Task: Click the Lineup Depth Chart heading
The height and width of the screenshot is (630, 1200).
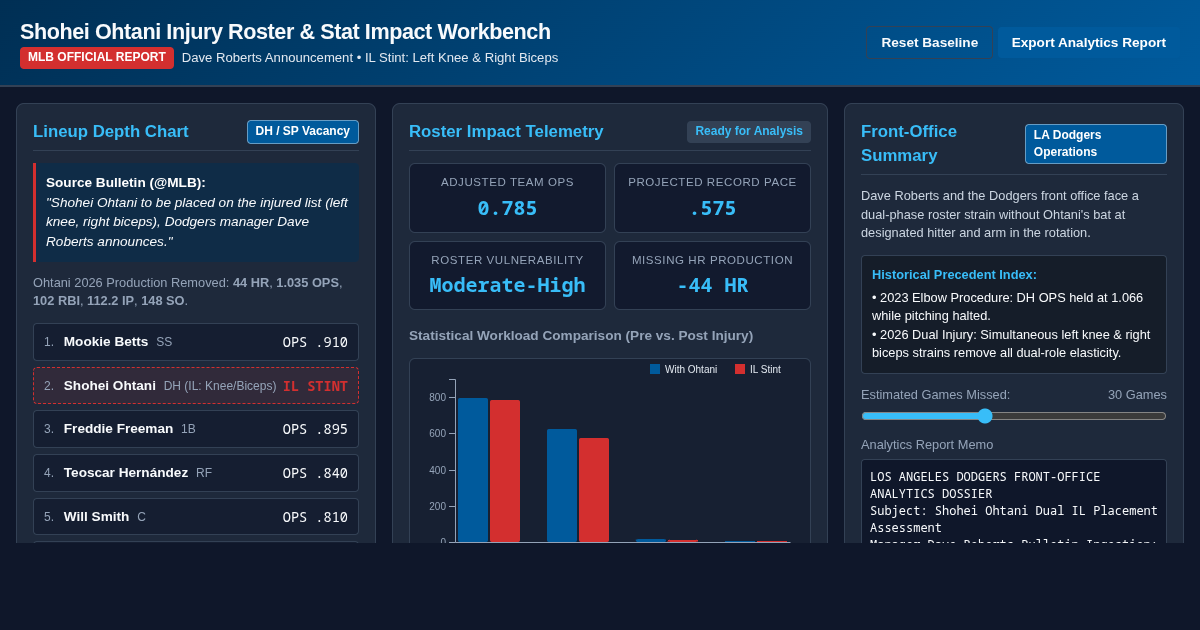Action: tap(111, 132)
